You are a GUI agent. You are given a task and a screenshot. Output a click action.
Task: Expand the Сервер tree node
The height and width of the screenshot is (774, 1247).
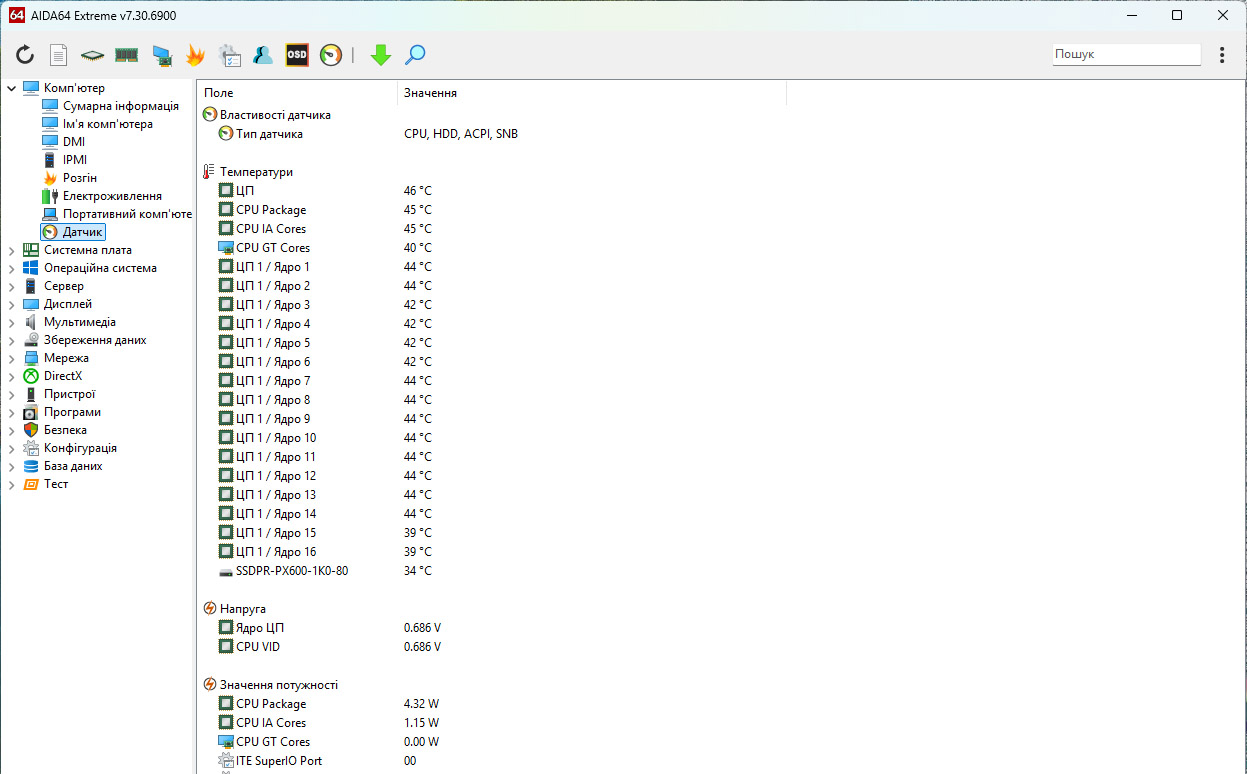coord(11,286)
